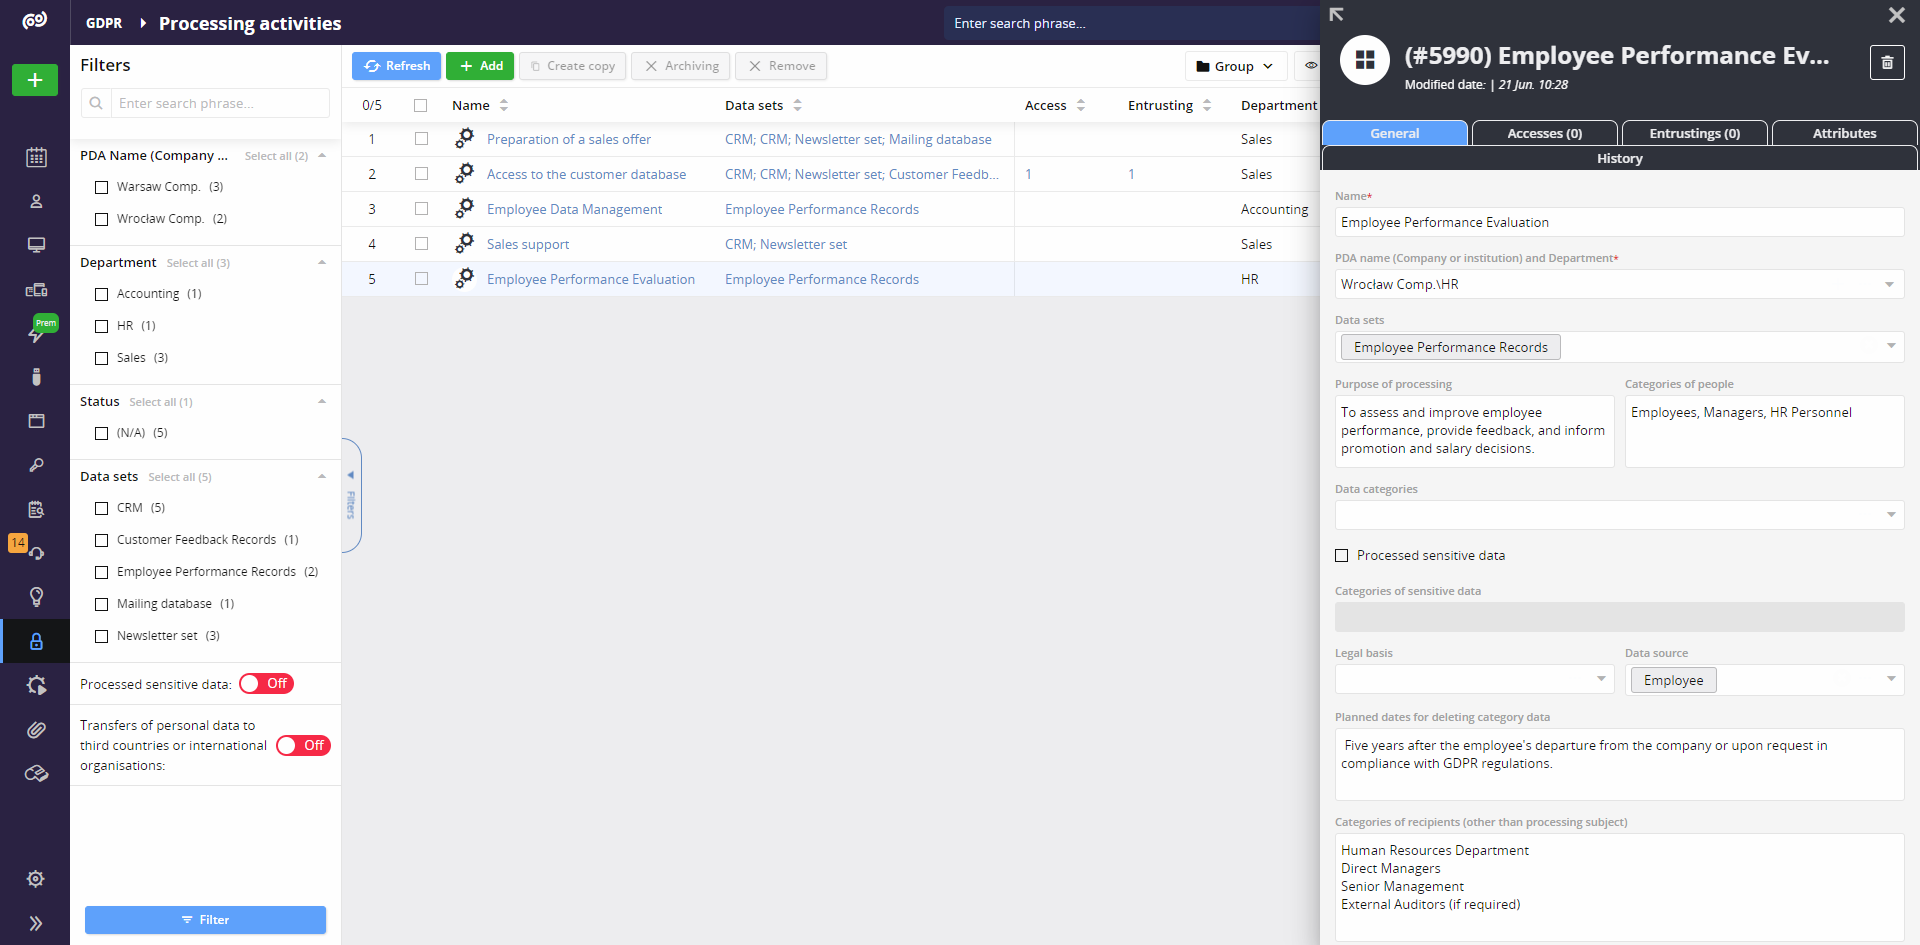
Task: Toggle Processed sensitive data filter switch
Action: coord(266,684)
